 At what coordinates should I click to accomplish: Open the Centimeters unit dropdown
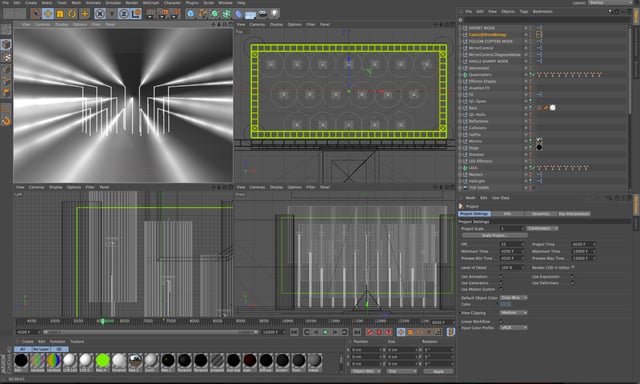tap(542, 229)
